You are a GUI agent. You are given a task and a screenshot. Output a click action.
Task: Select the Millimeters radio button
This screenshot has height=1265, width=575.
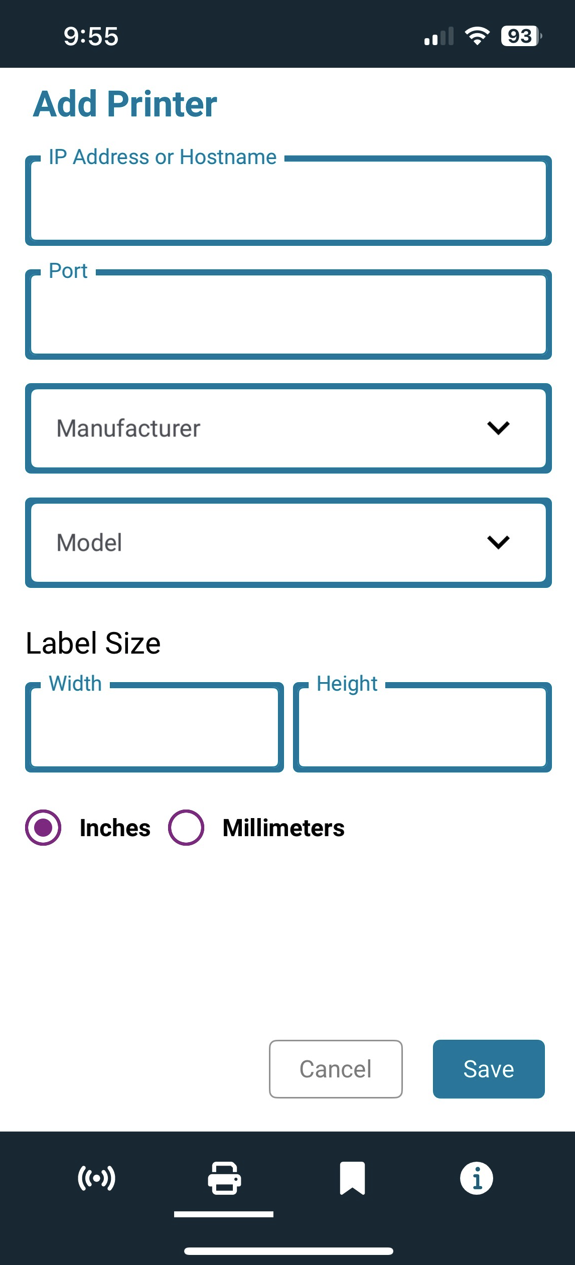point(186,827)
